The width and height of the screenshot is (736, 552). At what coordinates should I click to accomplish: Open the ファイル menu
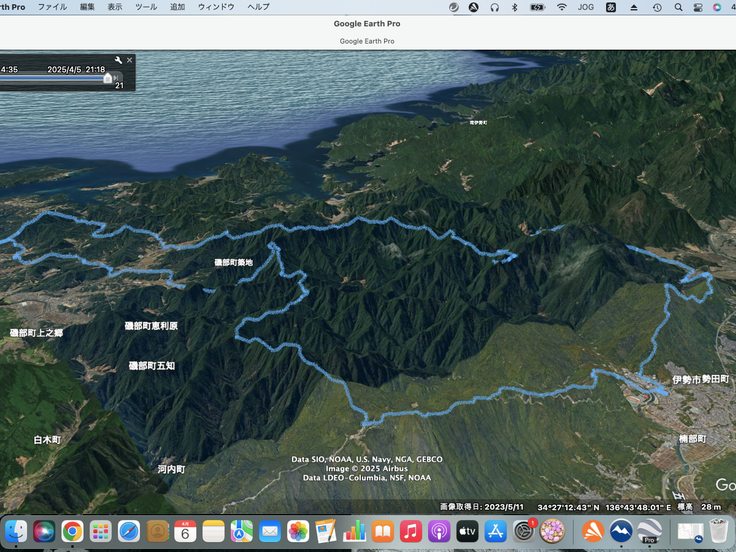coord(52,7)
